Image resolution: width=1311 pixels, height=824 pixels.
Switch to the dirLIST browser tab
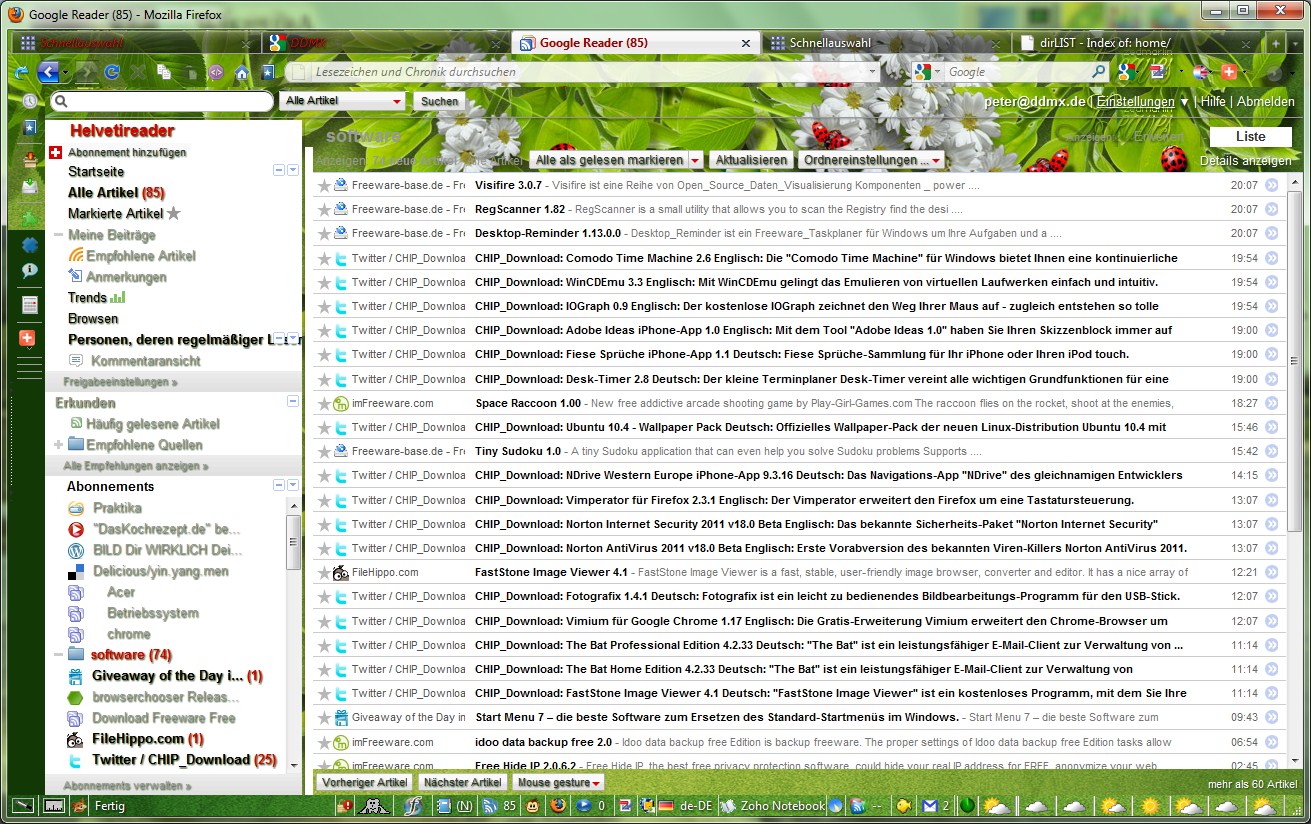1133,43
